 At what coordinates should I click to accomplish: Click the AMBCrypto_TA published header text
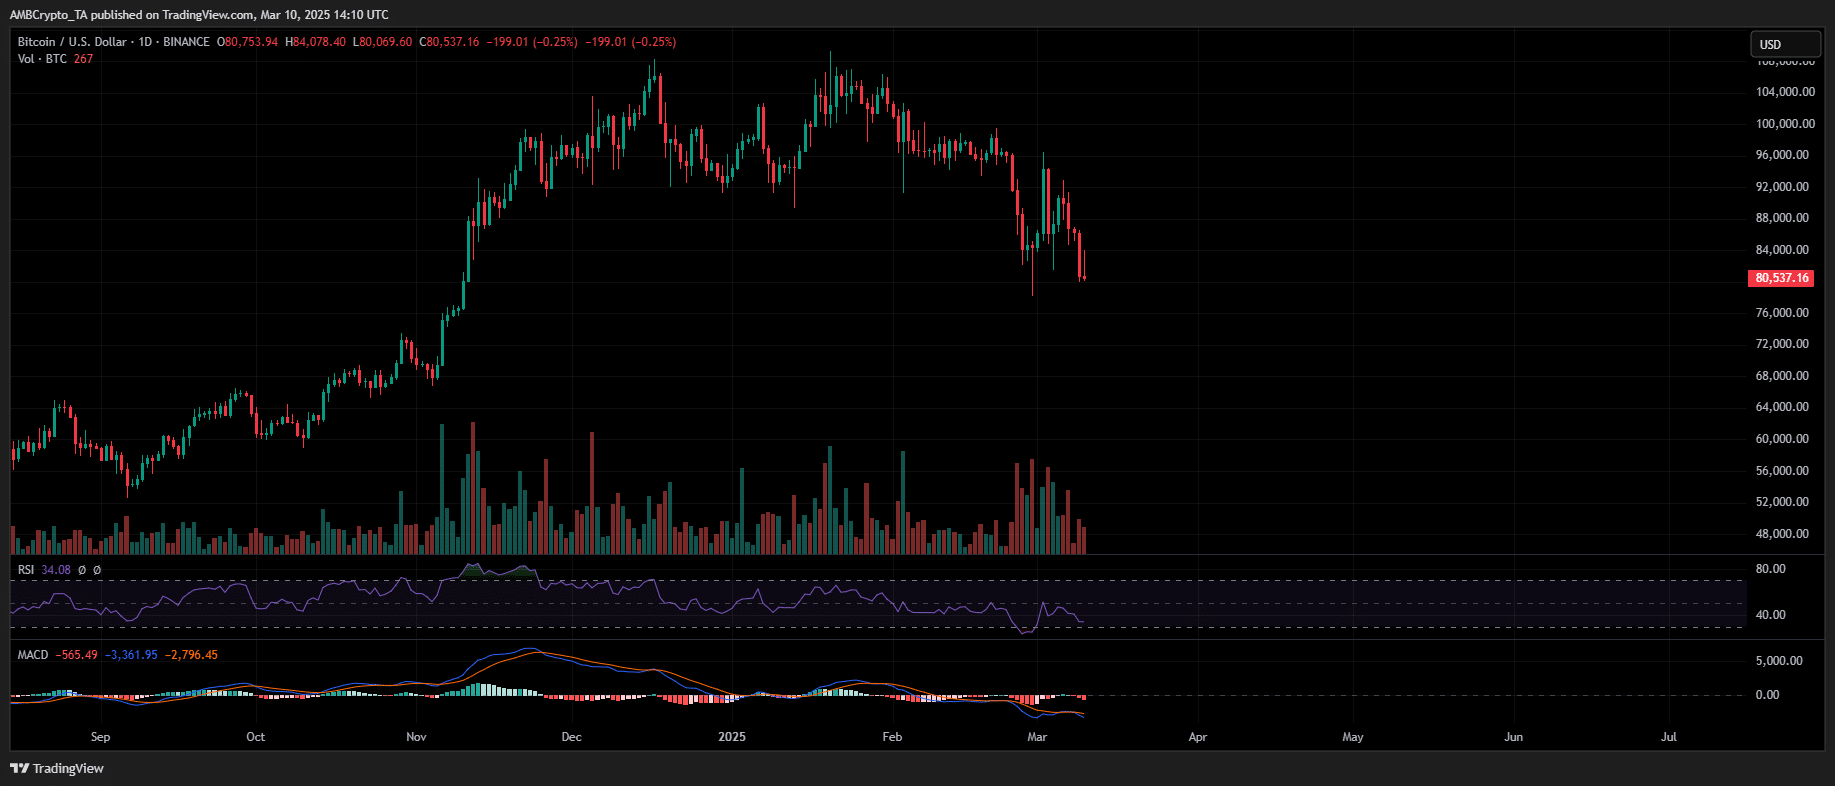199,15
